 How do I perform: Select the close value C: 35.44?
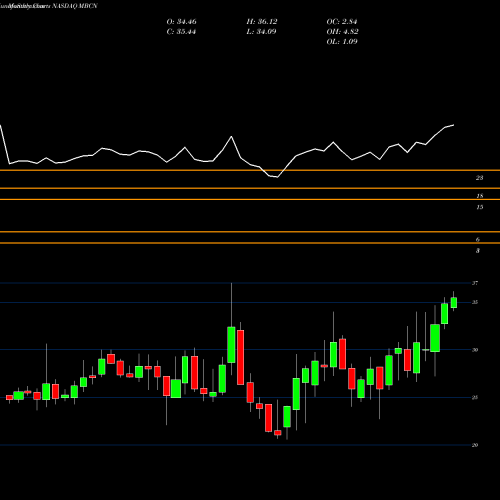(x=181, y=32)
